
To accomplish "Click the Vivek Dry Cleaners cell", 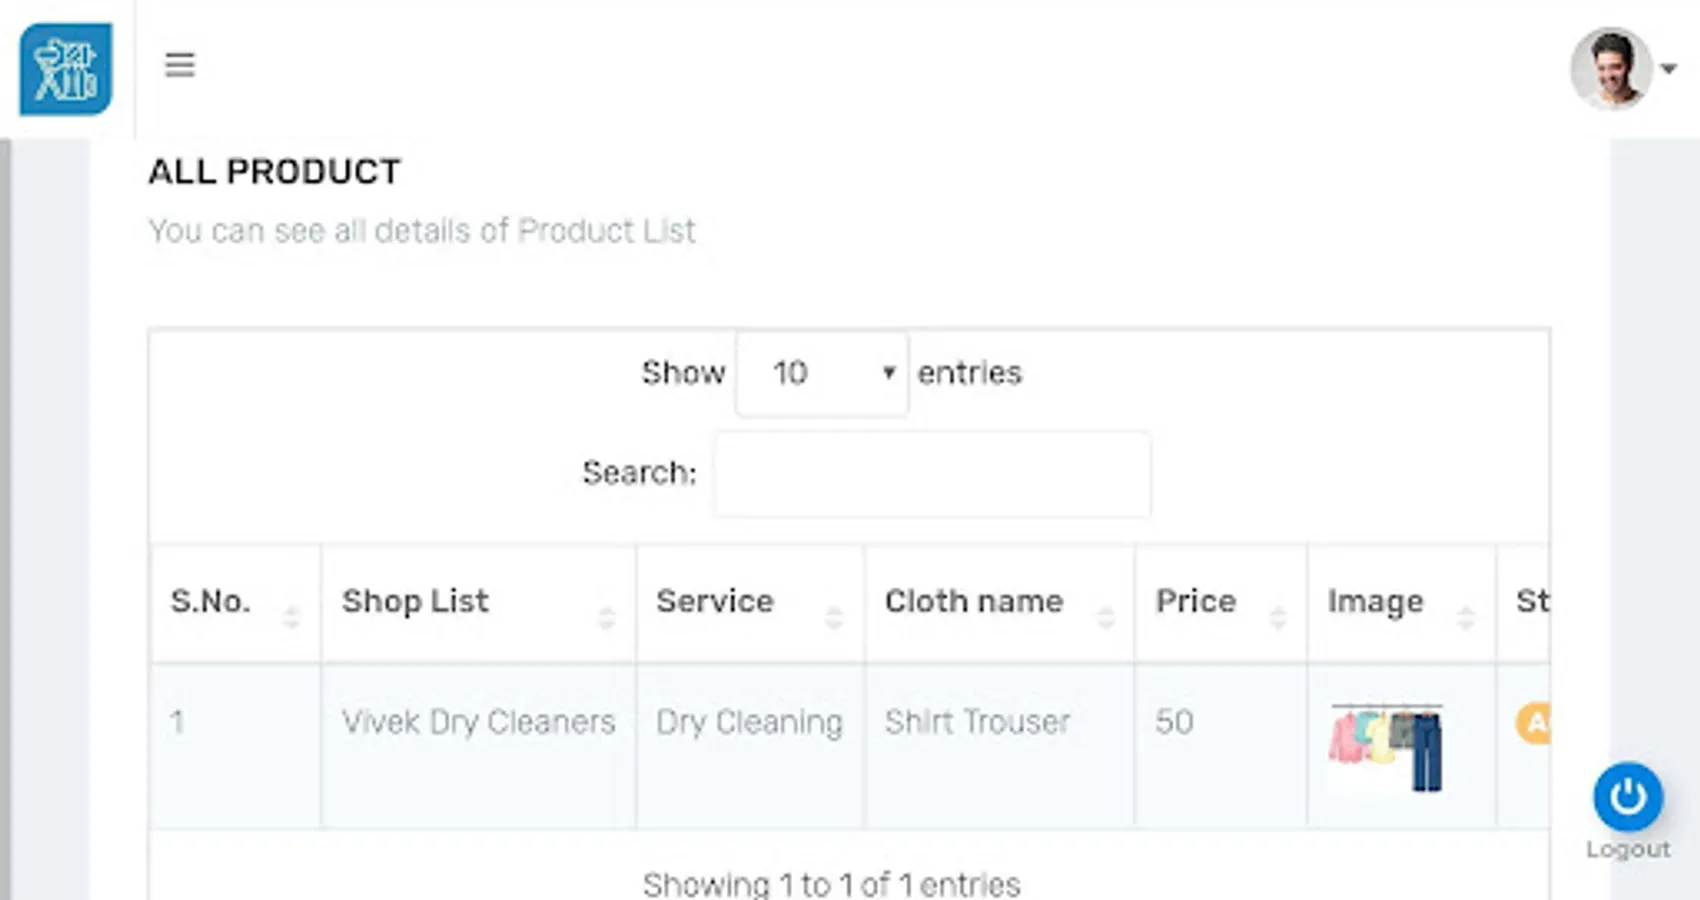I will point(478,722).
